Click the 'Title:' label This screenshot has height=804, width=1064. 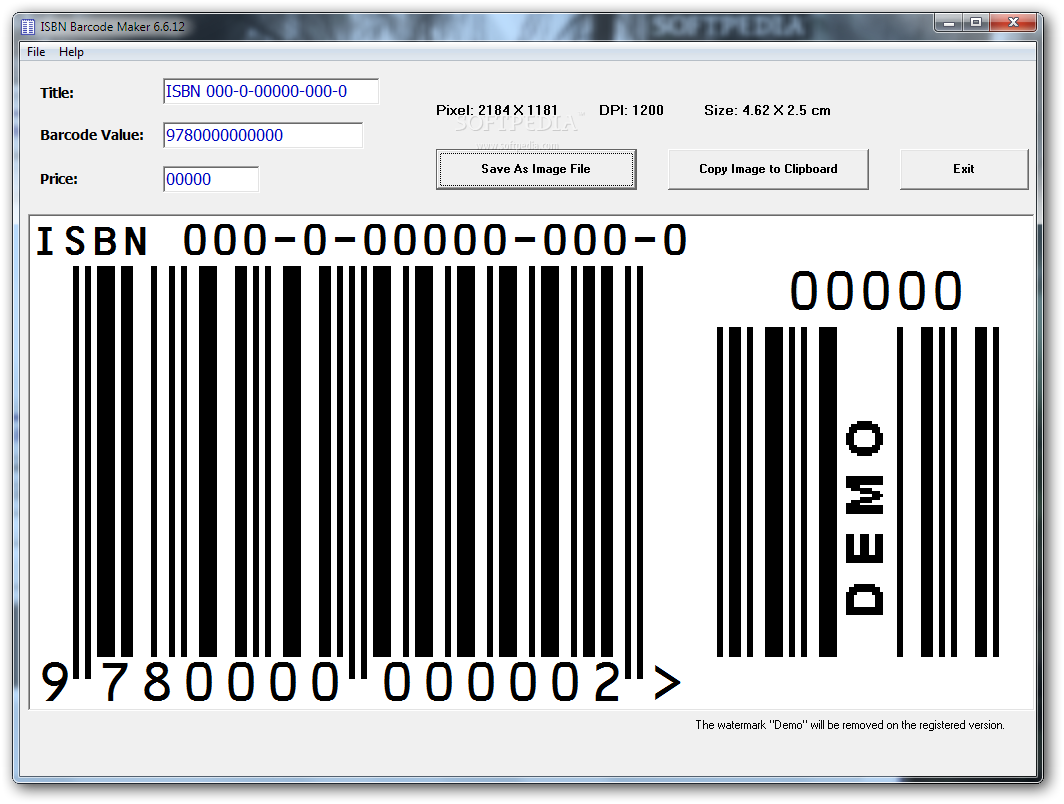[57, 93]
